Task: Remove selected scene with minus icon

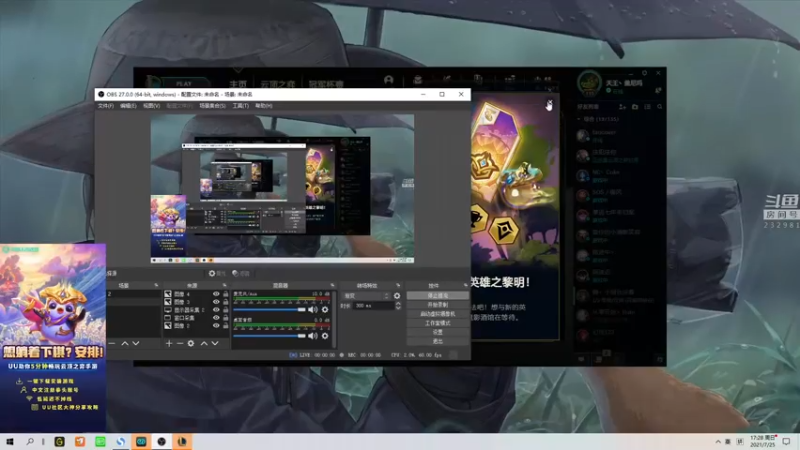Action: click(x=112, y=343)
